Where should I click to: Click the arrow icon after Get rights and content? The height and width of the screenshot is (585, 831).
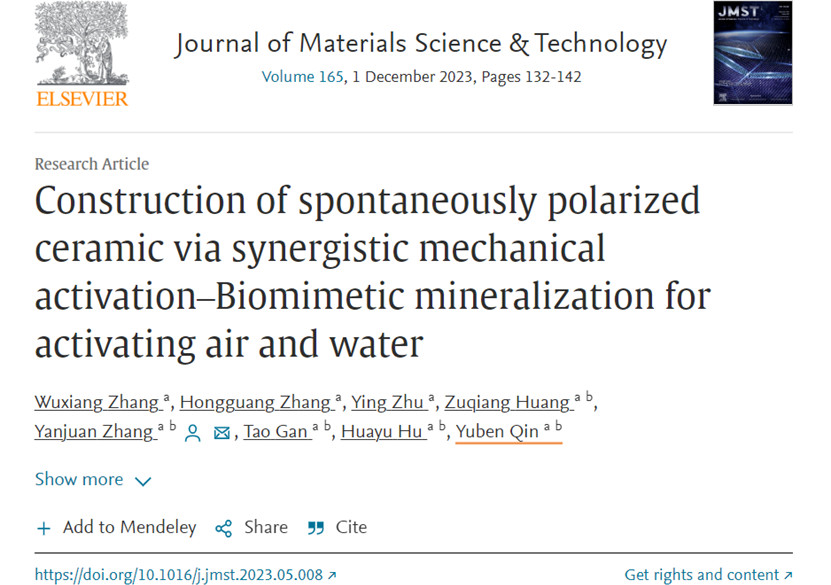coord(788,575)
